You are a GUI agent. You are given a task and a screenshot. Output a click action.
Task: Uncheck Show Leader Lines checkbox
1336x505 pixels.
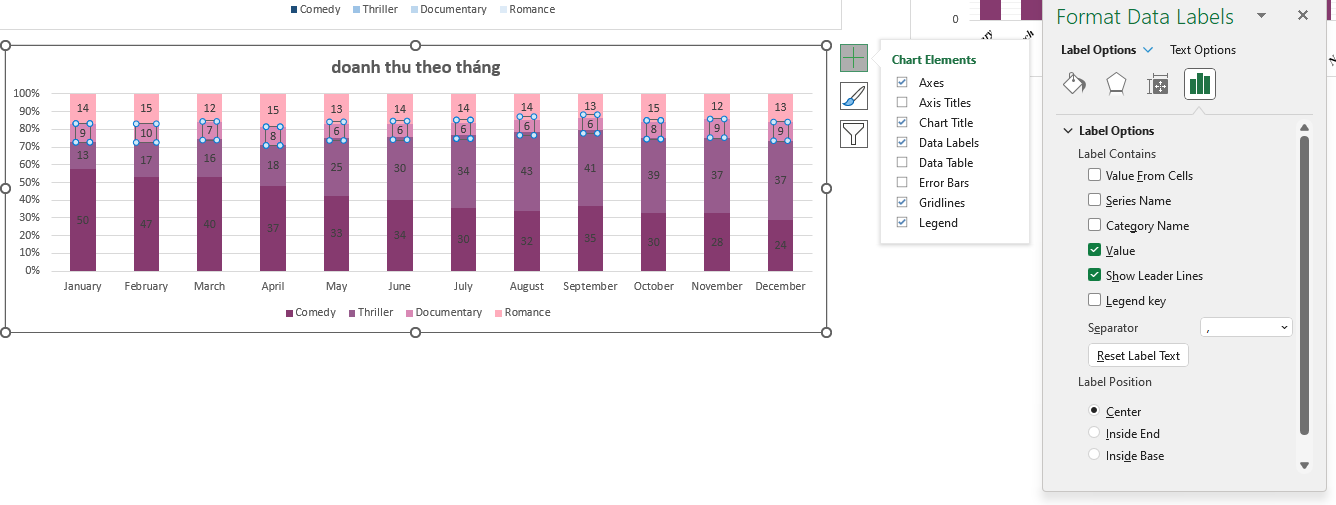pos(1095,276)
